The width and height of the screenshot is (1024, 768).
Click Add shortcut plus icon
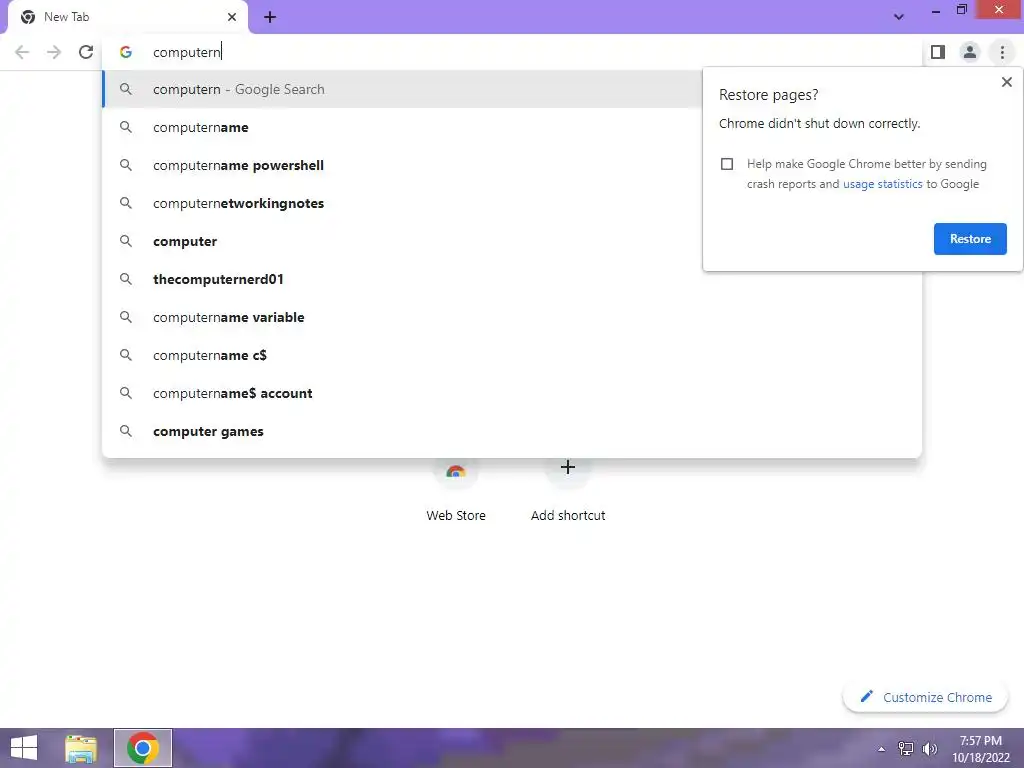[x=568, y=468]
